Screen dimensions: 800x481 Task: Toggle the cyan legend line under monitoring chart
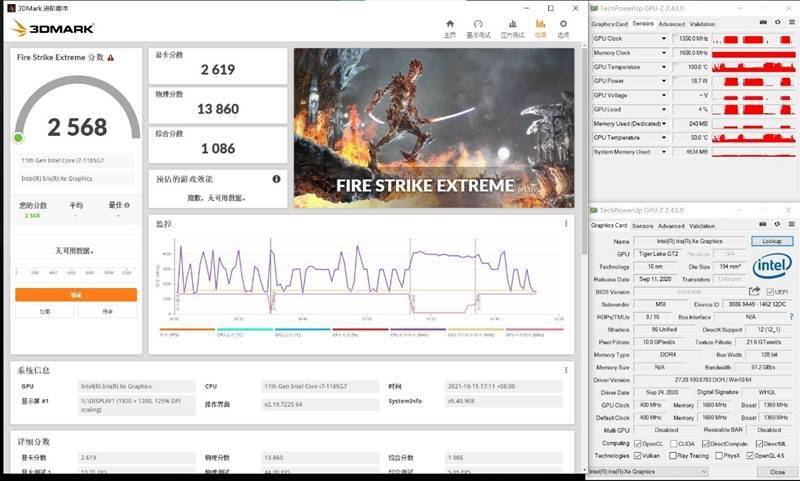click(x=245, y=330)
